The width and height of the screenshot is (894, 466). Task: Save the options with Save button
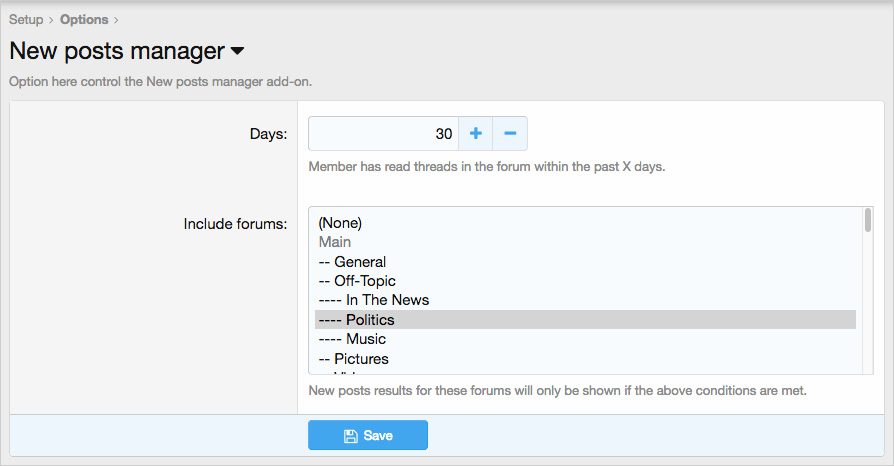368,435
